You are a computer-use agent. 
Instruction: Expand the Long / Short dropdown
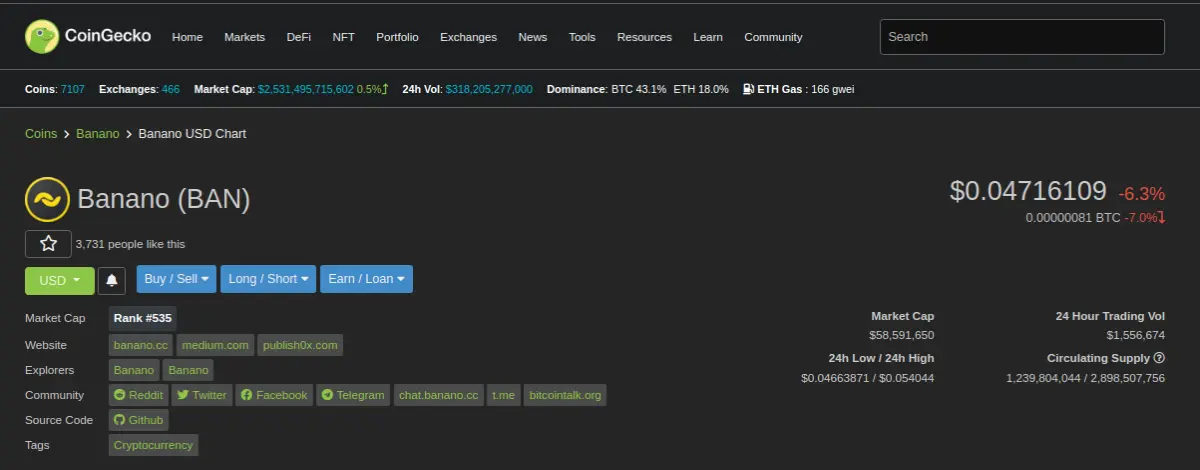268,279
